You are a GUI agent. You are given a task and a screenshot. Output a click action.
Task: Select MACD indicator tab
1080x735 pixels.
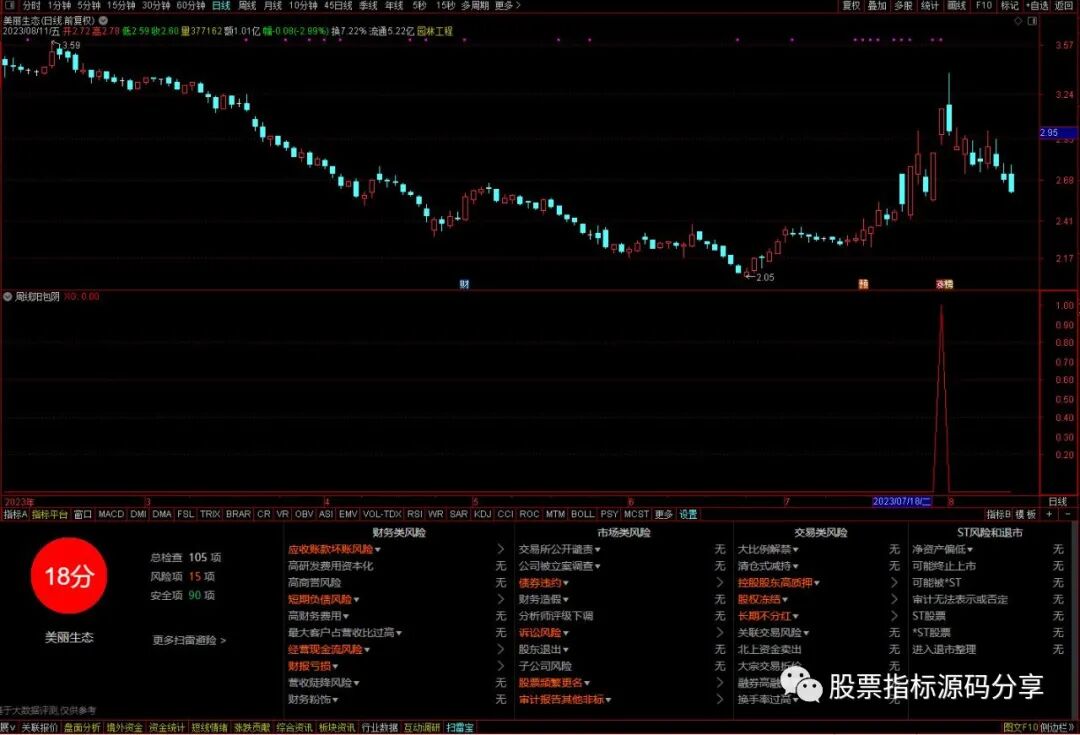click(111, 514)
